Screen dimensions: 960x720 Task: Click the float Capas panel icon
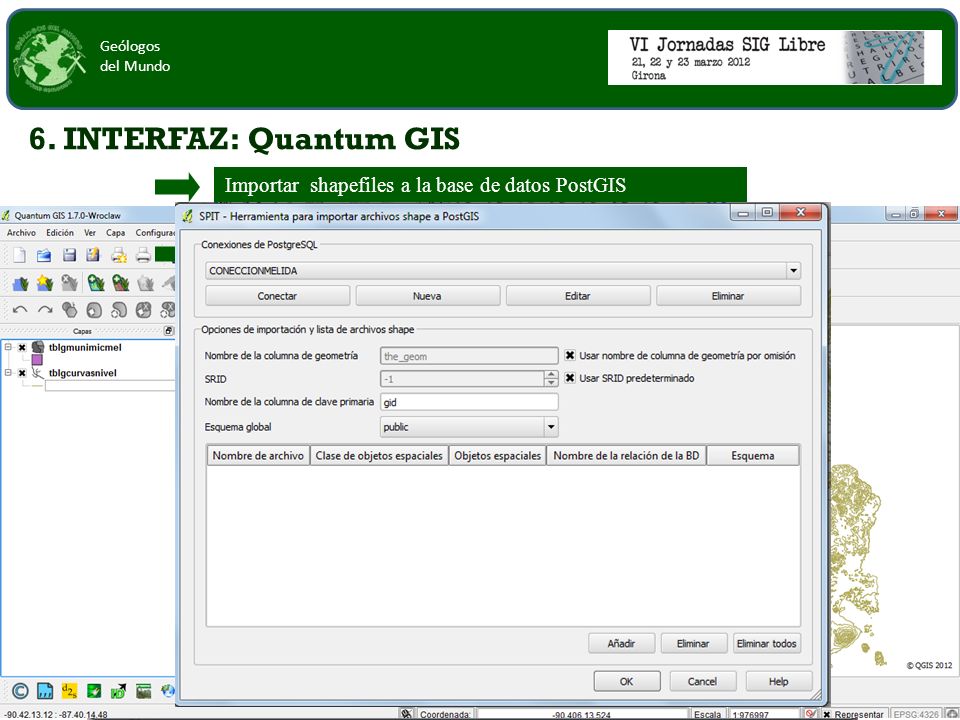pyautogui.click(x=168, y=331)
